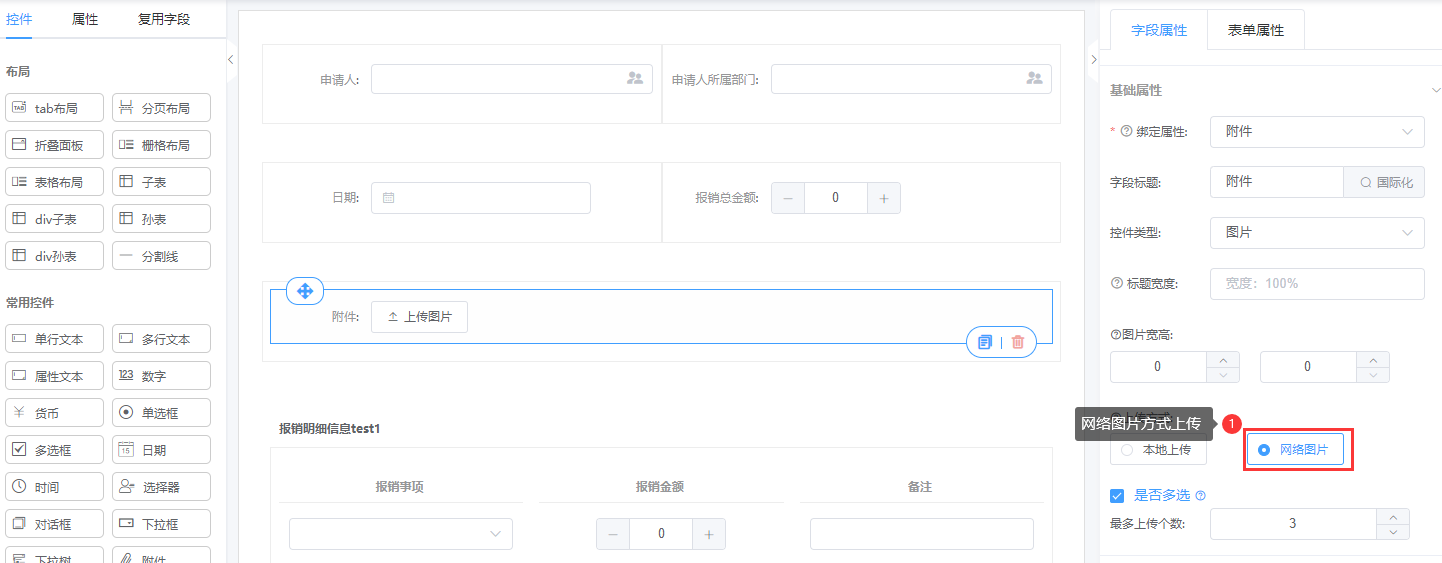
Task: Collapse the 基础属性 section
Action: (x=1435, y=90)
